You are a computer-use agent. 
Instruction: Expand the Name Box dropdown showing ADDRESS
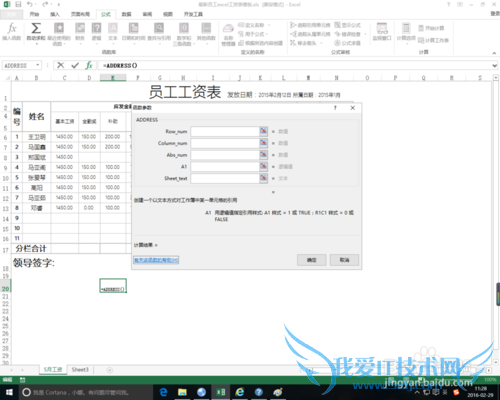tap(38, 65)
